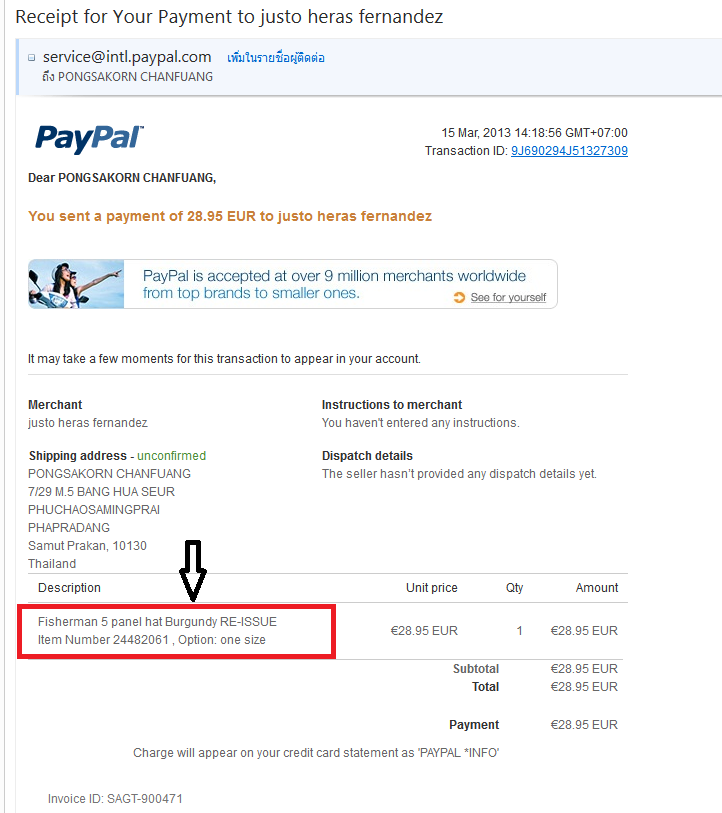Click the service@intl.paypal.com sender address

[127, 57]
